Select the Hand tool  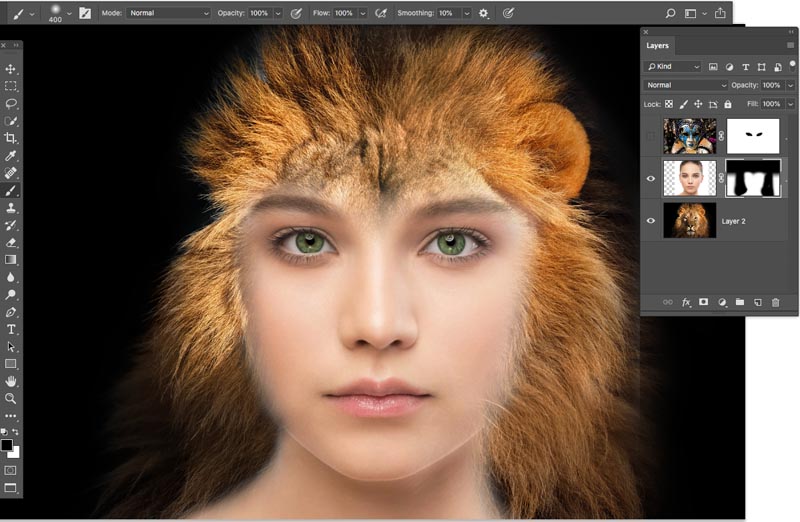11,381
